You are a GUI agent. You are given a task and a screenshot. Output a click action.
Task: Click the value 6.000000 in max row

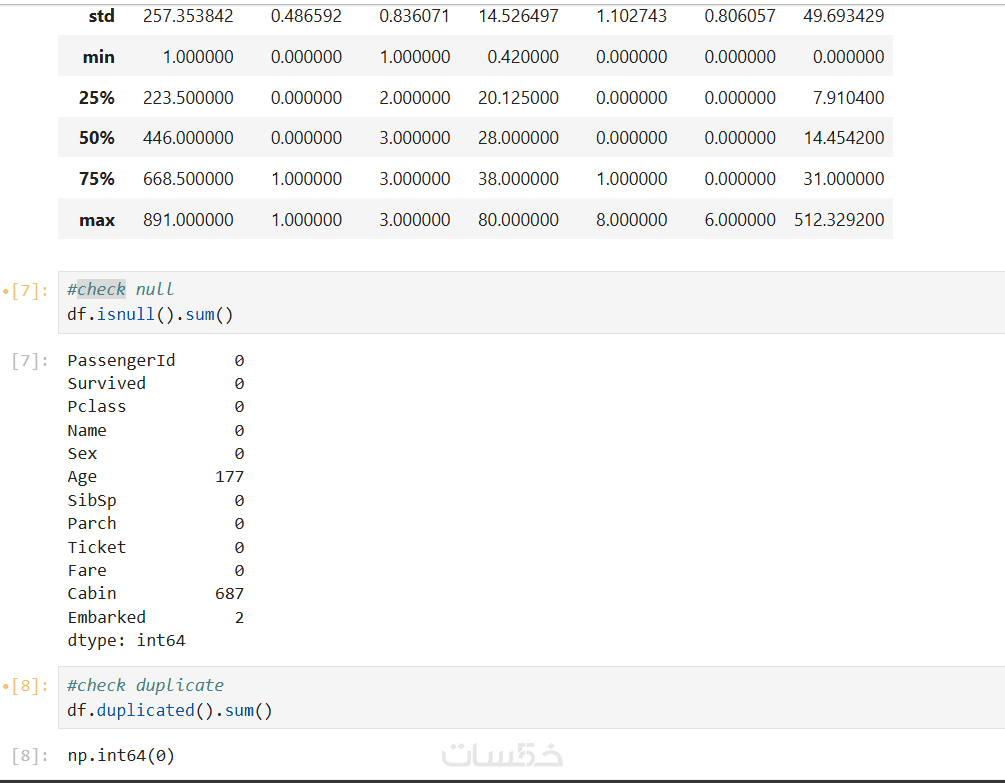pyautogui.click(x=740, y=220)
